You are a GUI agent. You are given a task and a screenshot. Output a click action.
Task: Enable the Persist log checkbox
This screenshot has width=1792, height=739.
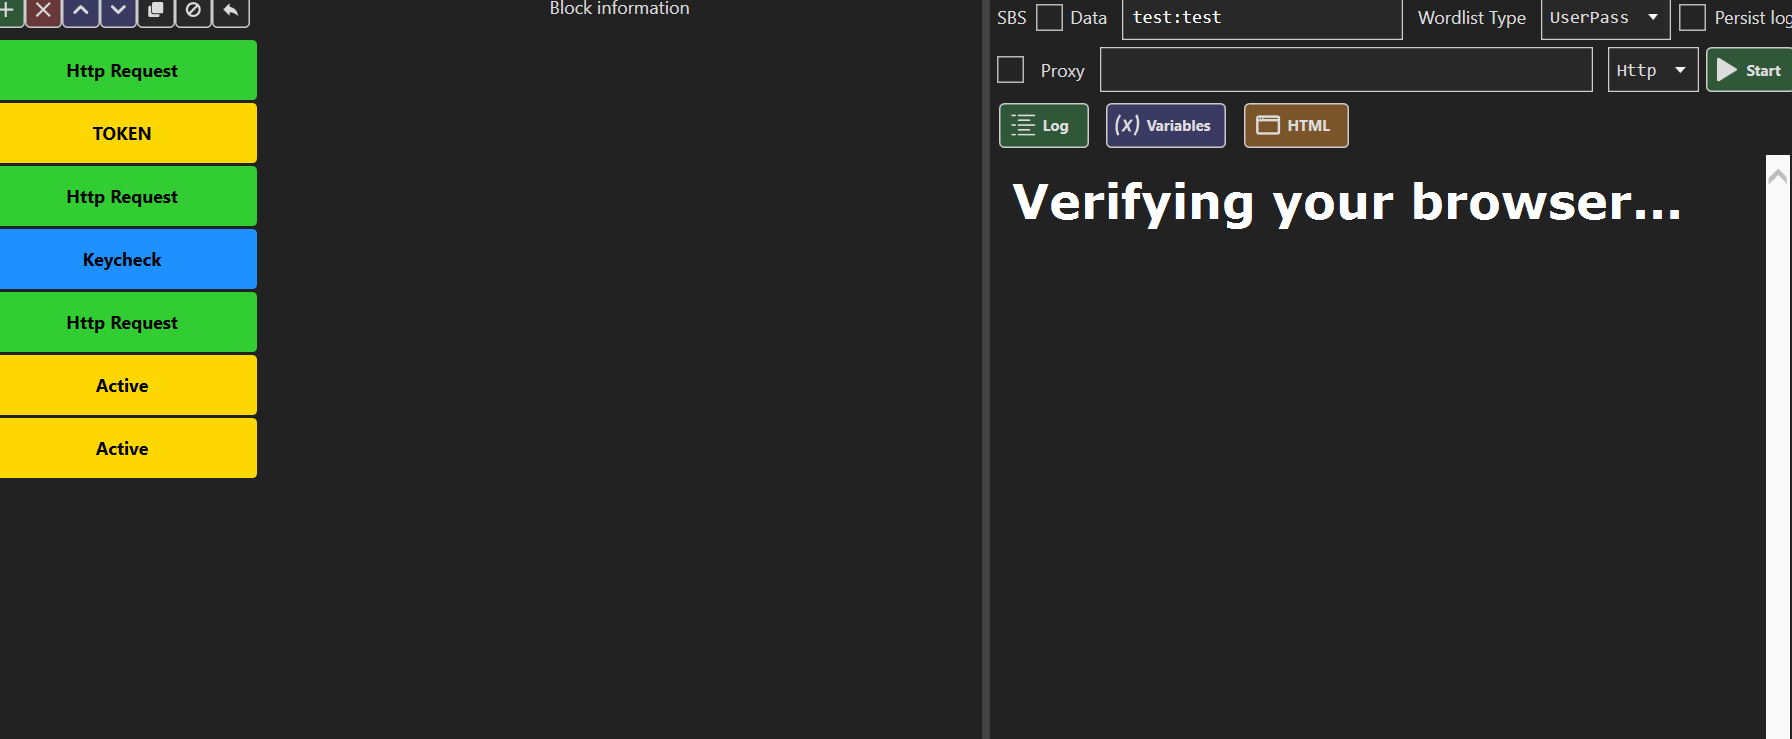tap(1692, 17)
